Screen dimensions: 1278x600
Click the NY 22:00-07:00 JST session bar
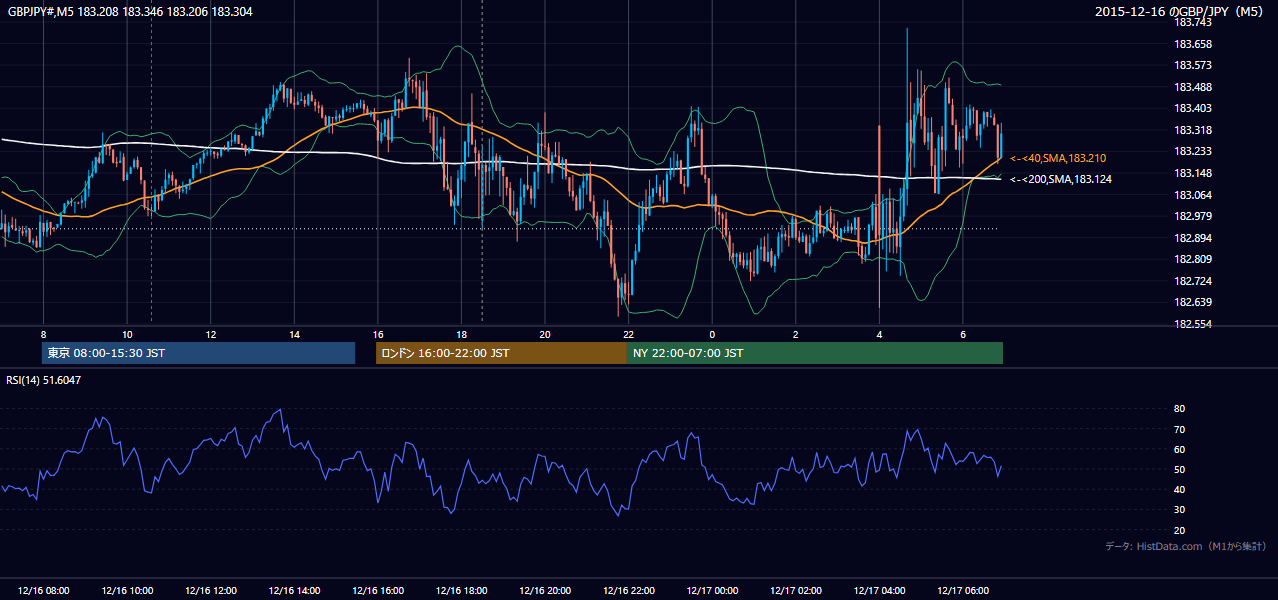coord(815,353)
